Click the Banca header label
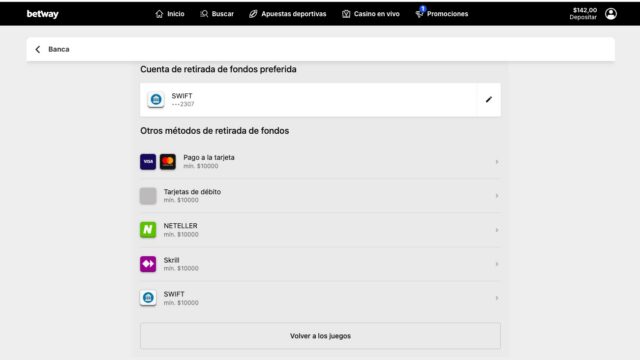Viewport: 640px width, 360px height. pyautogui.click(x=59, y=49)
